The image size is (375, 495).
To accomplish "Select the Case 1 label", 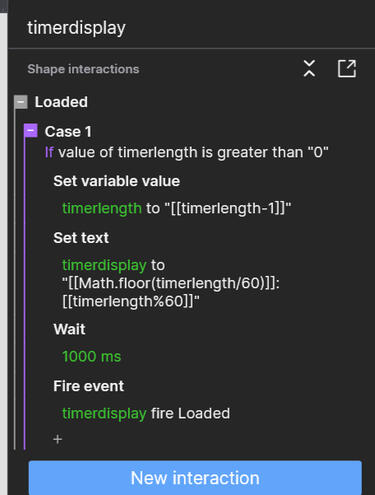I will [x=68, y=132].
